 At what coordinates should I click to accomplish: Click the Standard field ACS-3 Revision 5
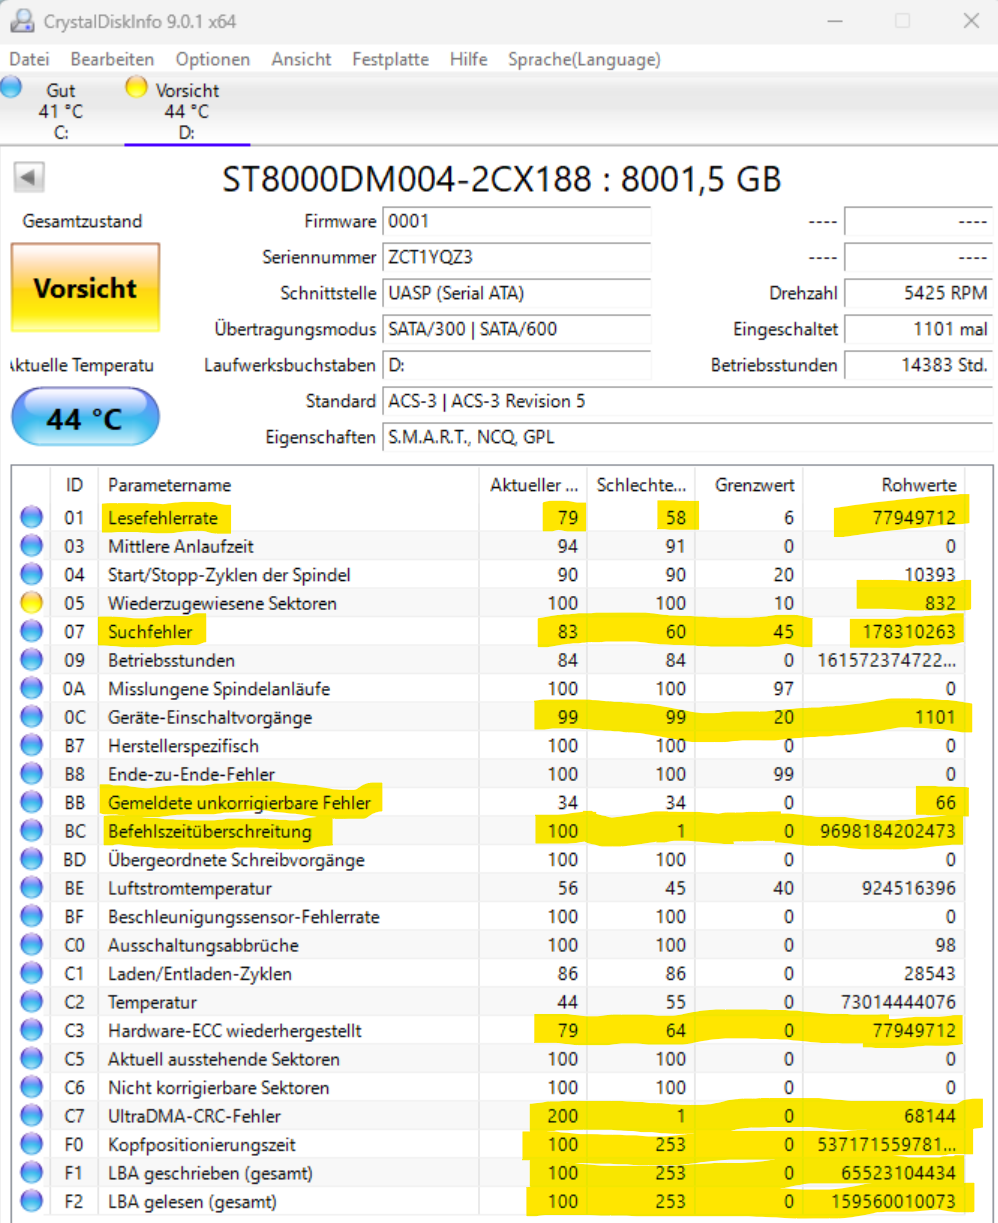click(688, 401)
